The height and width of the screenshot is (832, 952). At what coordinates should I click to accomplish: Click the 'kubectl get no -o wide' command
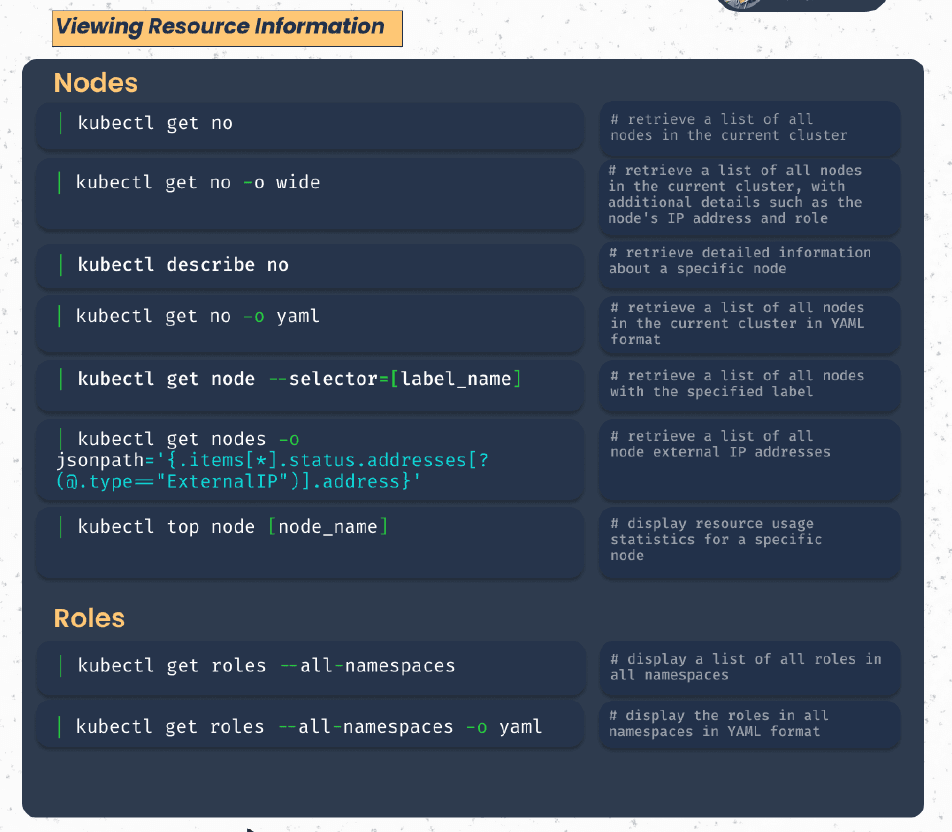(x=199, y=183)
